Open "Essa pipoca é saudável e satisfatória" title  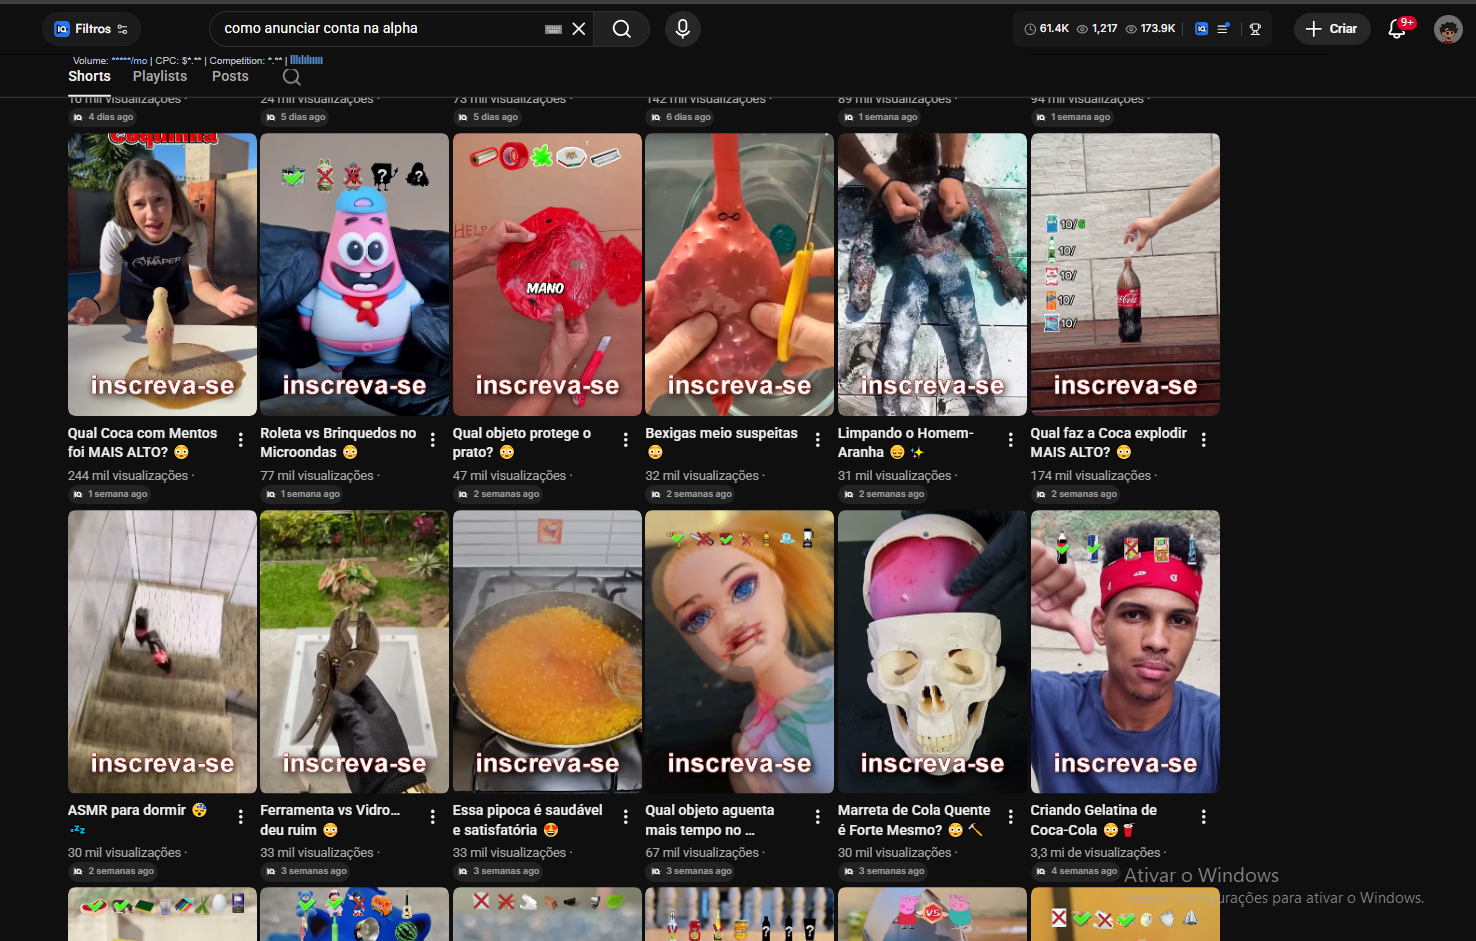click(x=528, y=820)
